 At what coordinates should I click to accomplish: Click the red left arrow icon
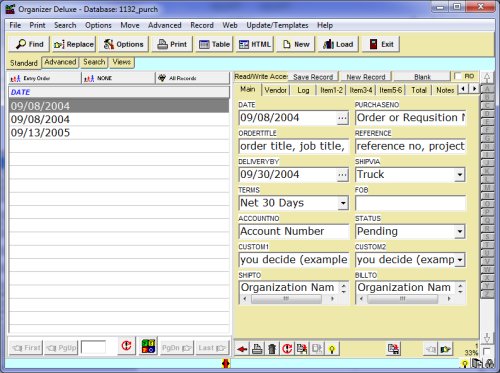pyautogui.click(x=242, y=349)
